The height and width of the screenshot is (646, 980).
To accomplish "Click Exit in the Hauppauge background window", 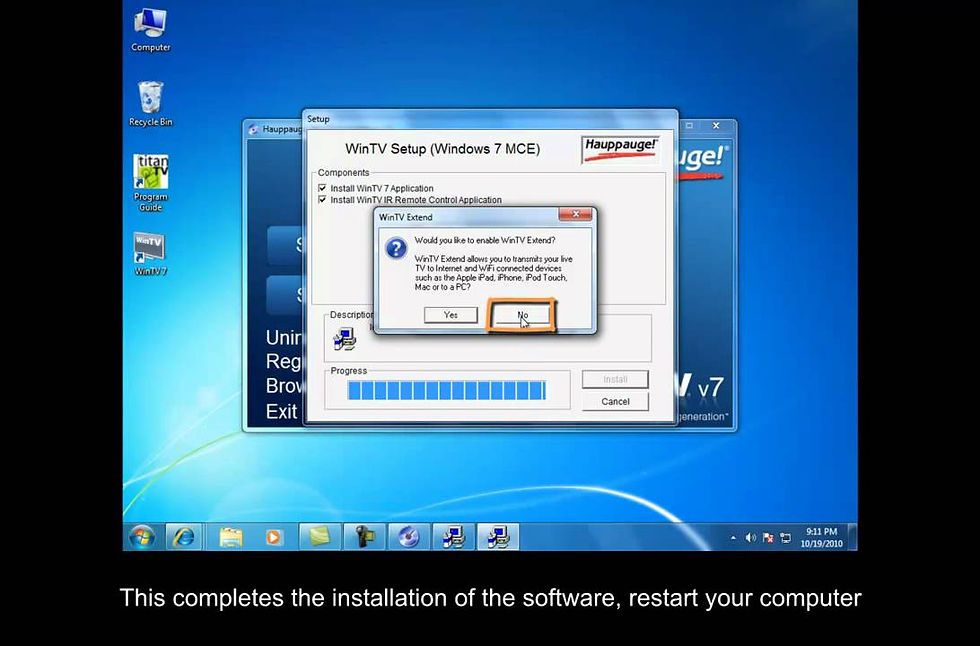I will 281,412.
